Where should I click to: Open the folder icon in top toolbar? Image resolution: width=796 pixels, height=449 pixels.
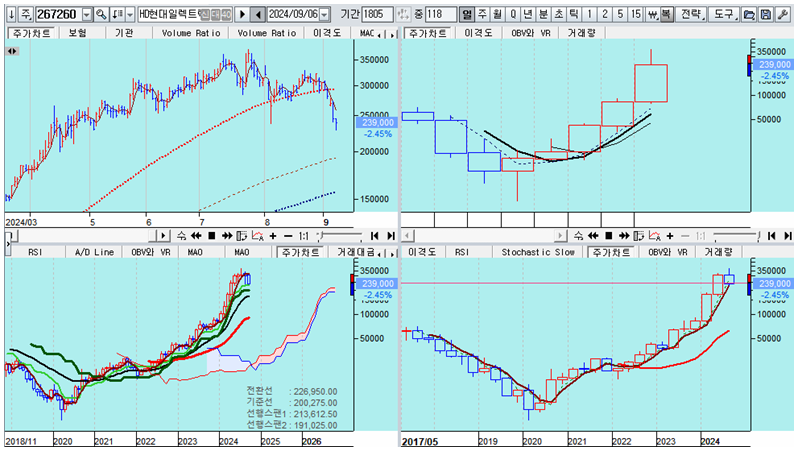point(750,15)
